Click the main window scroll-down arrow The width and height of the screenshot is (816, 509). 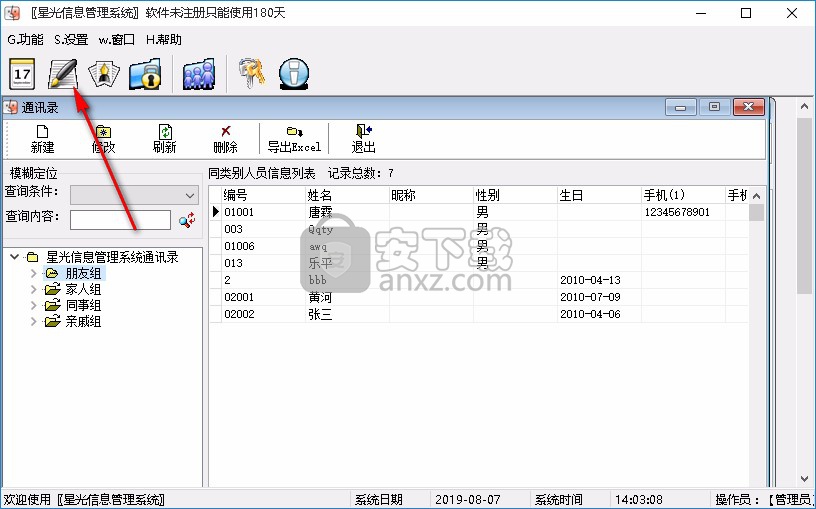(x=804, y=479)
